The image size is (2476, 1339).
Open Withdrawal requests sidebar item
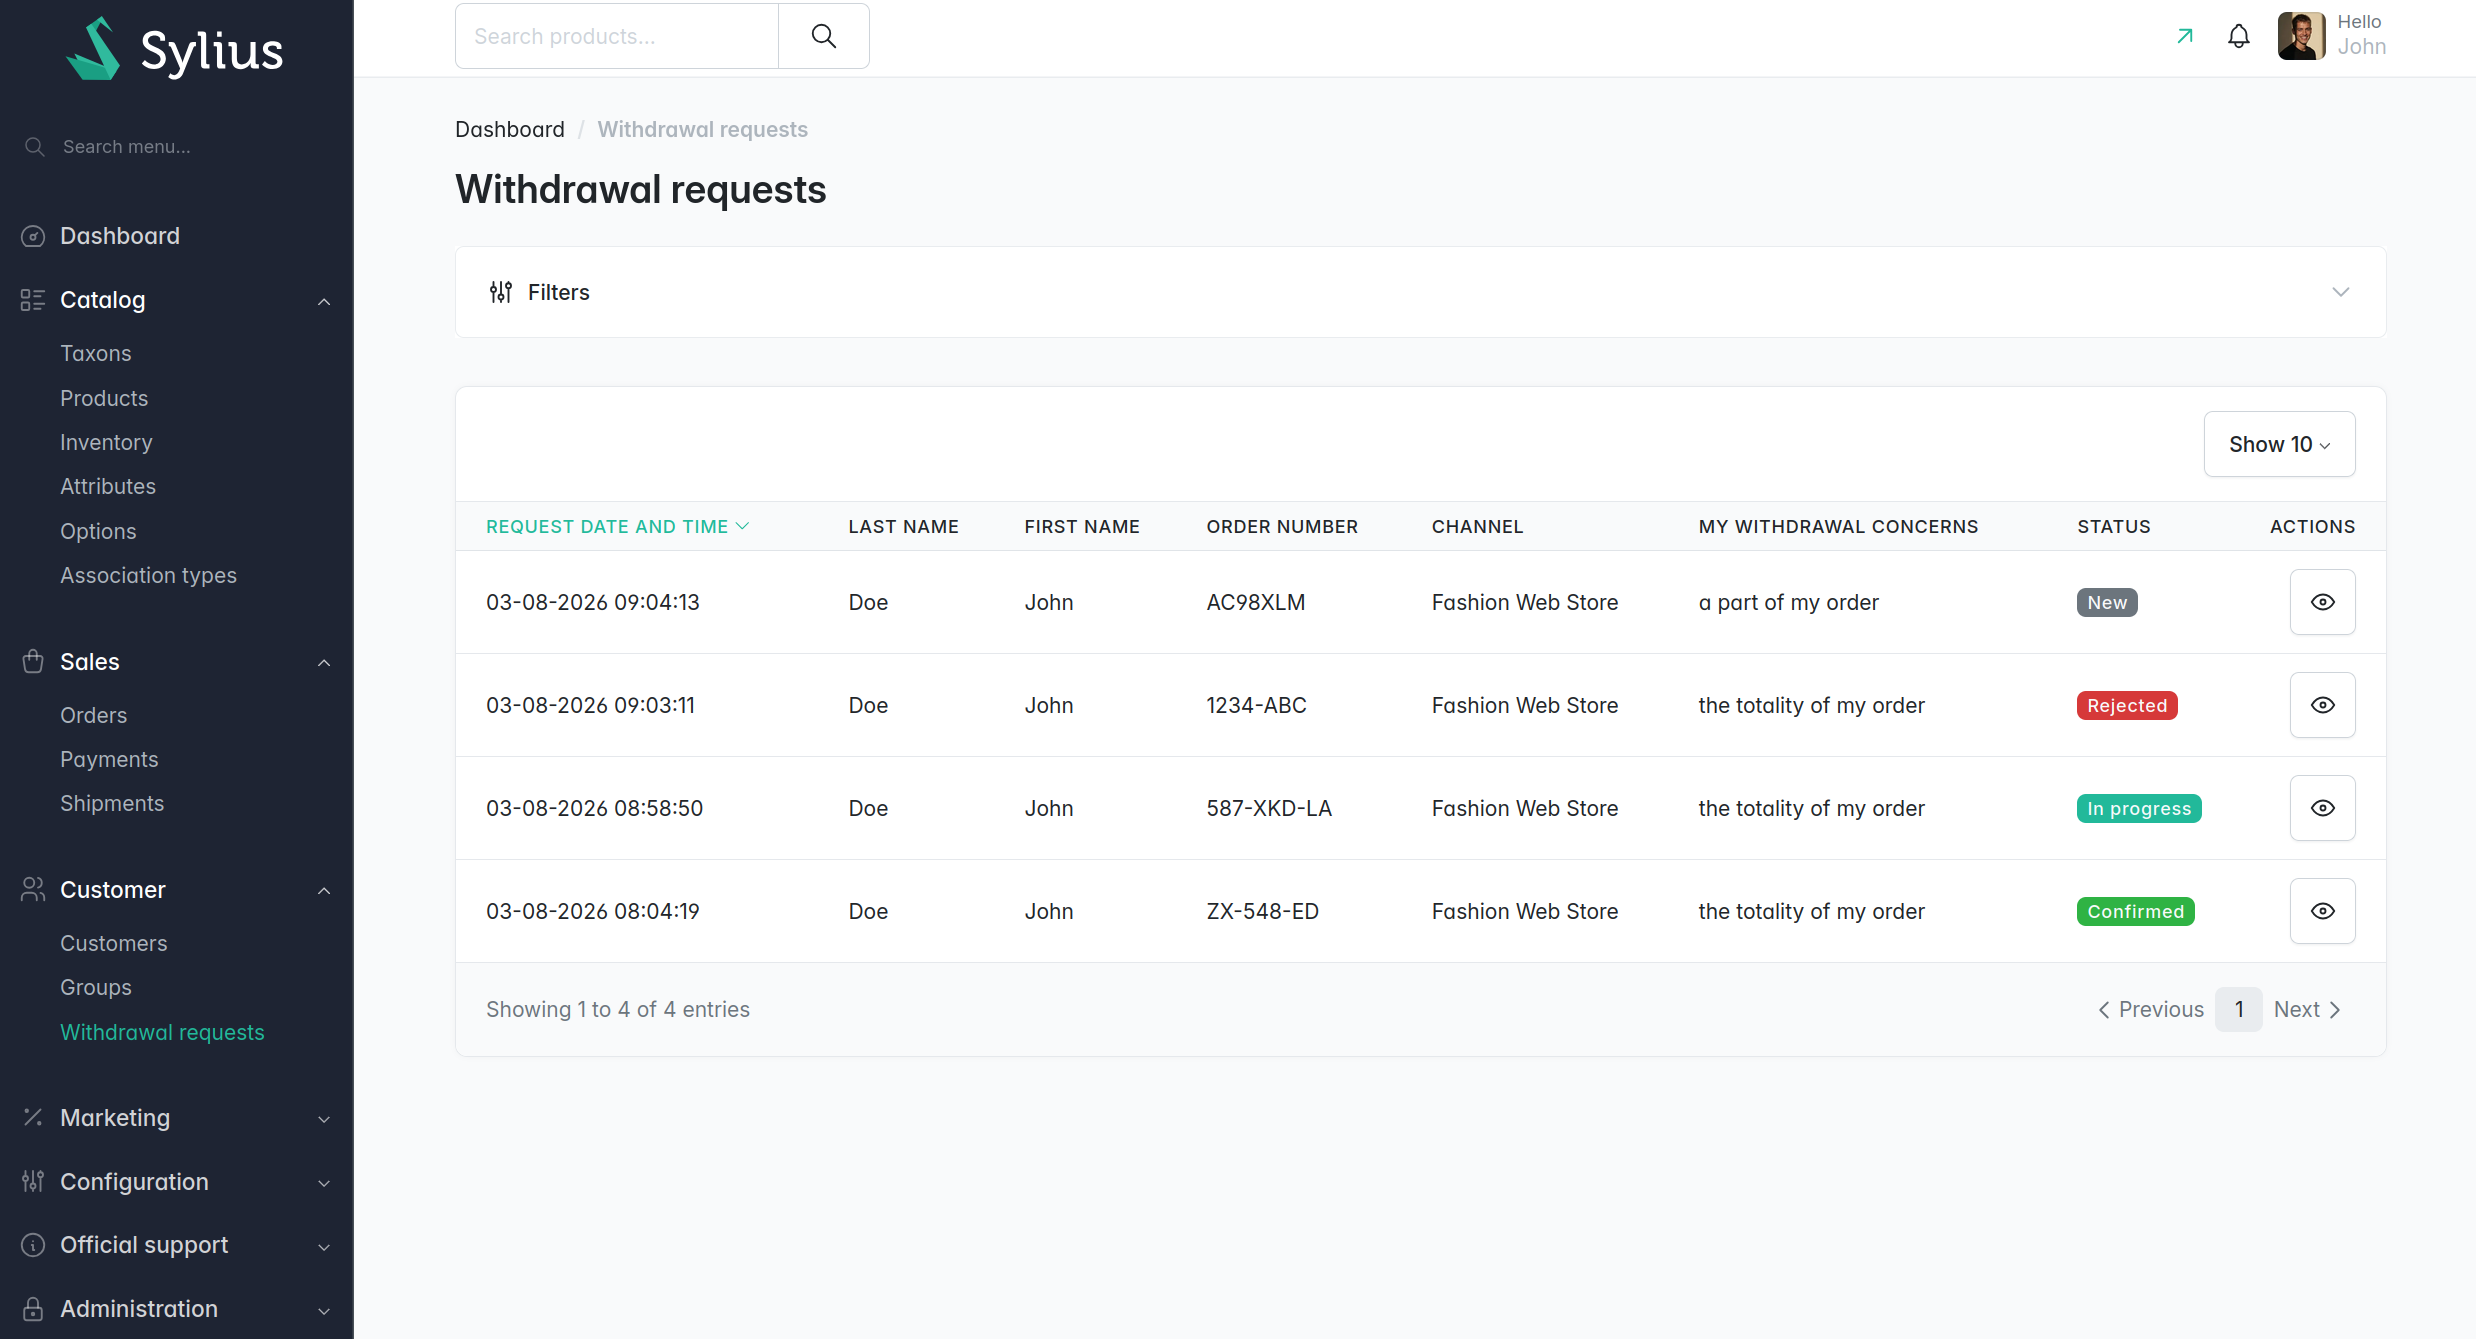coord(162,1032)
